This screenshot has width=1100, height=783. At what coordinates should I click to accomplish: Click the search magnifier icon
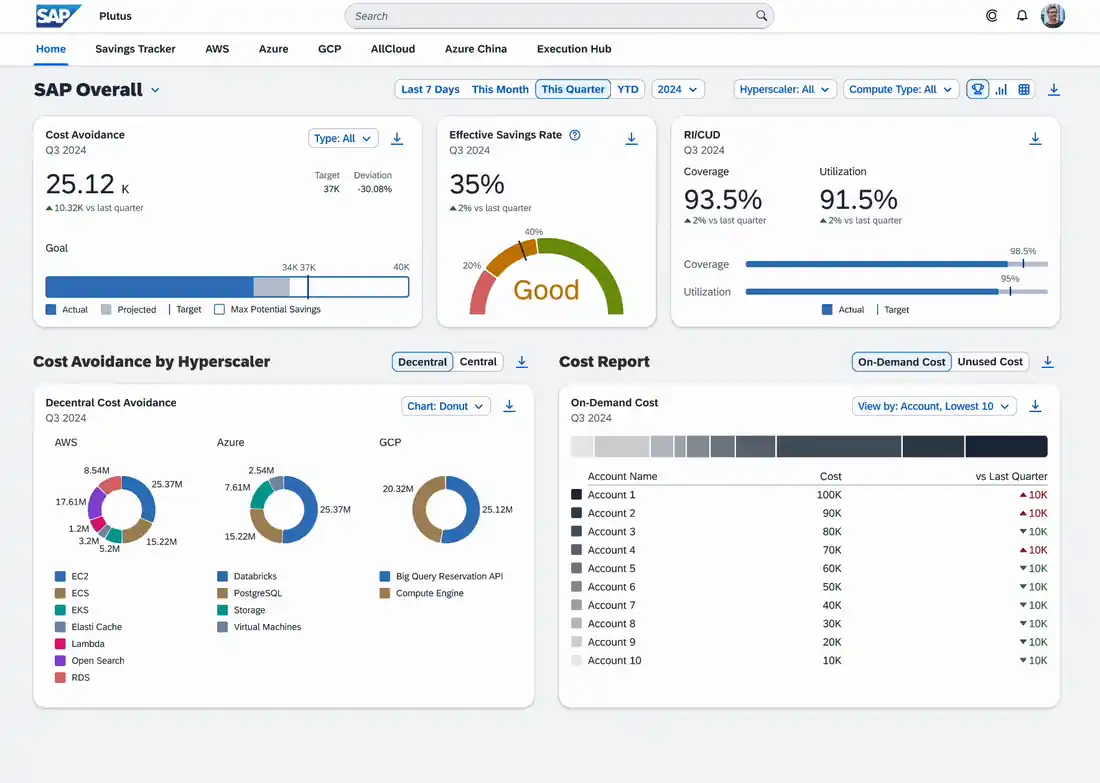[x=761, y=15]
